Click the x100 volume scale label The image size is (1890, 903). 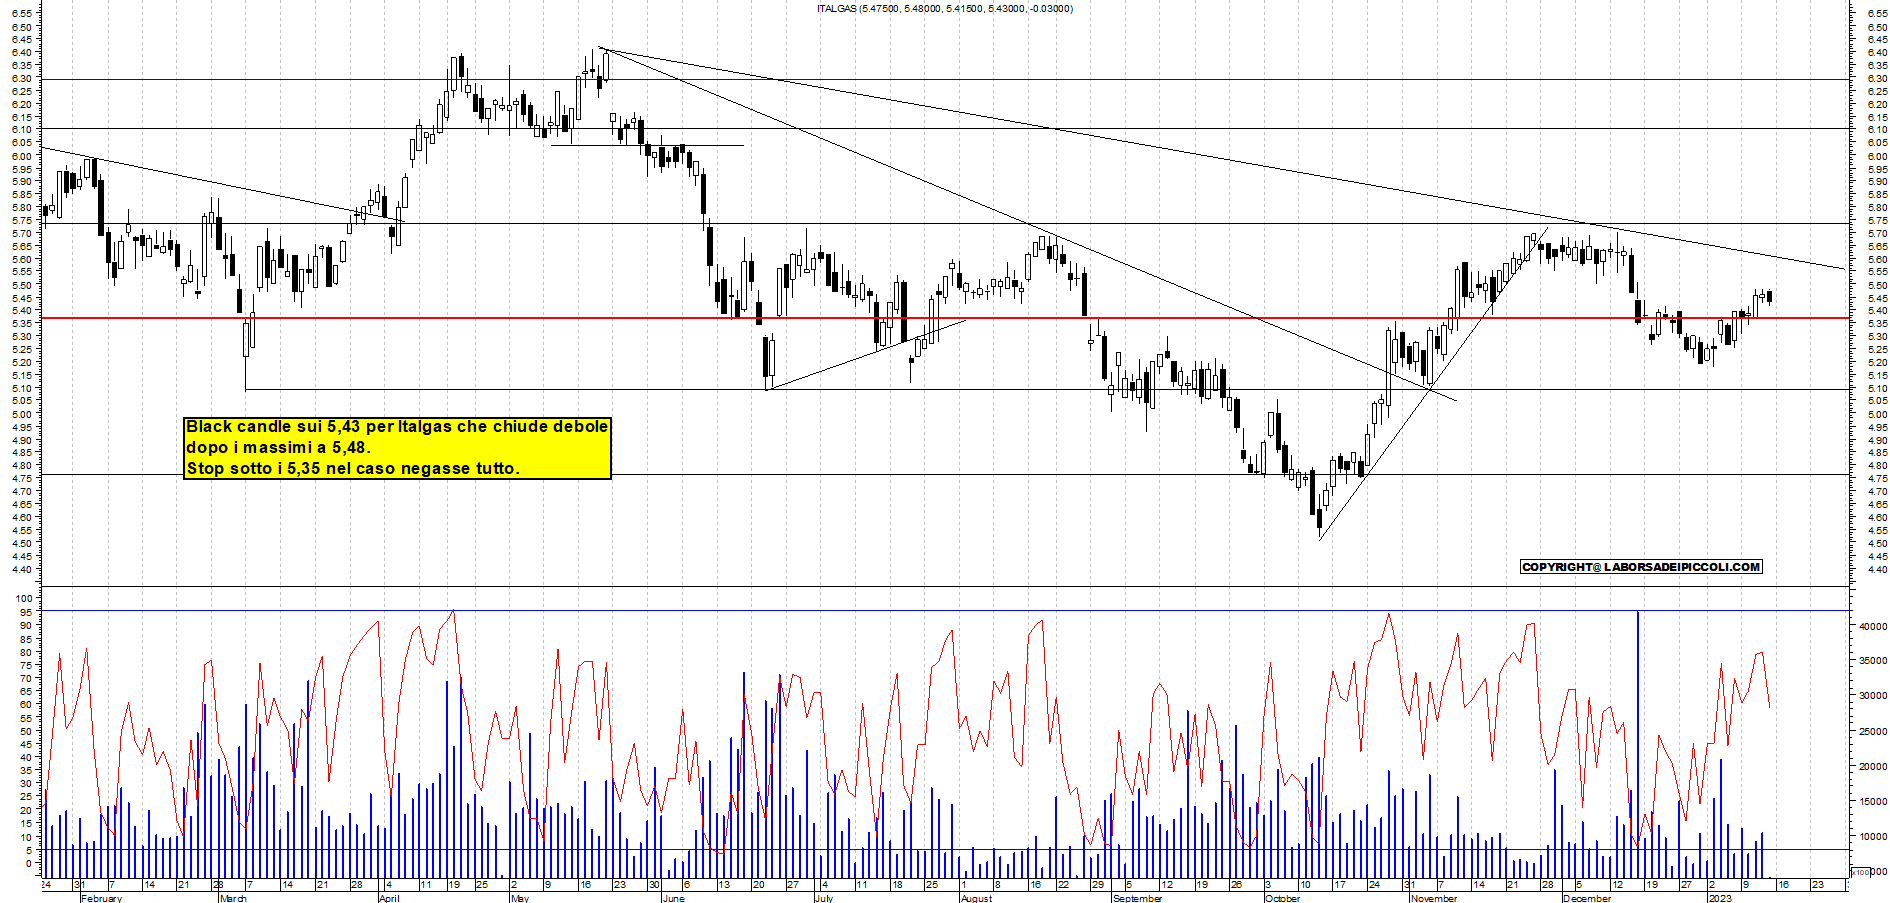point(1861,872)
